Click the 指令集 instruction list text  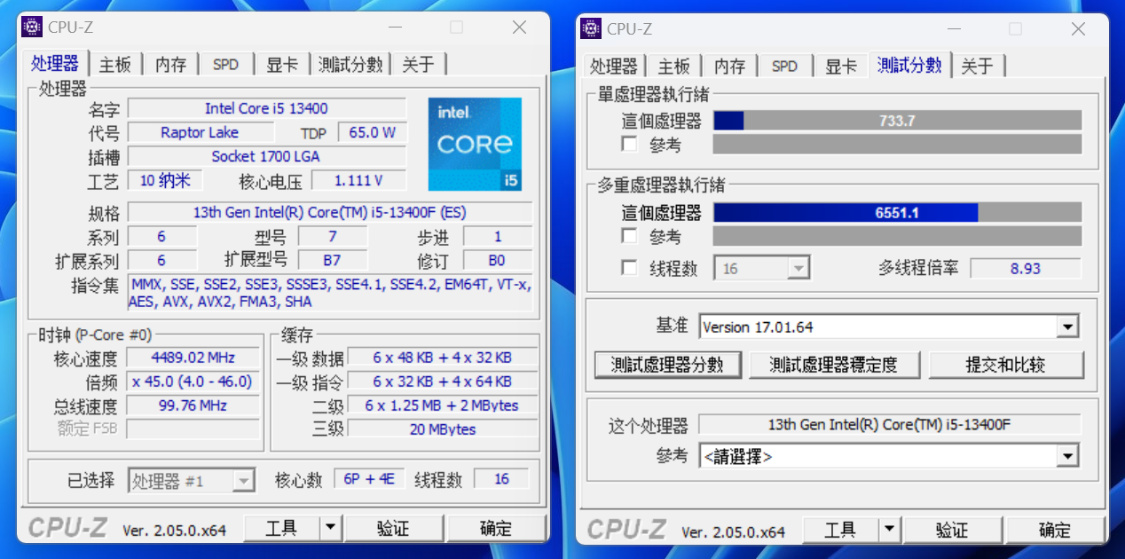coord(330,293)
